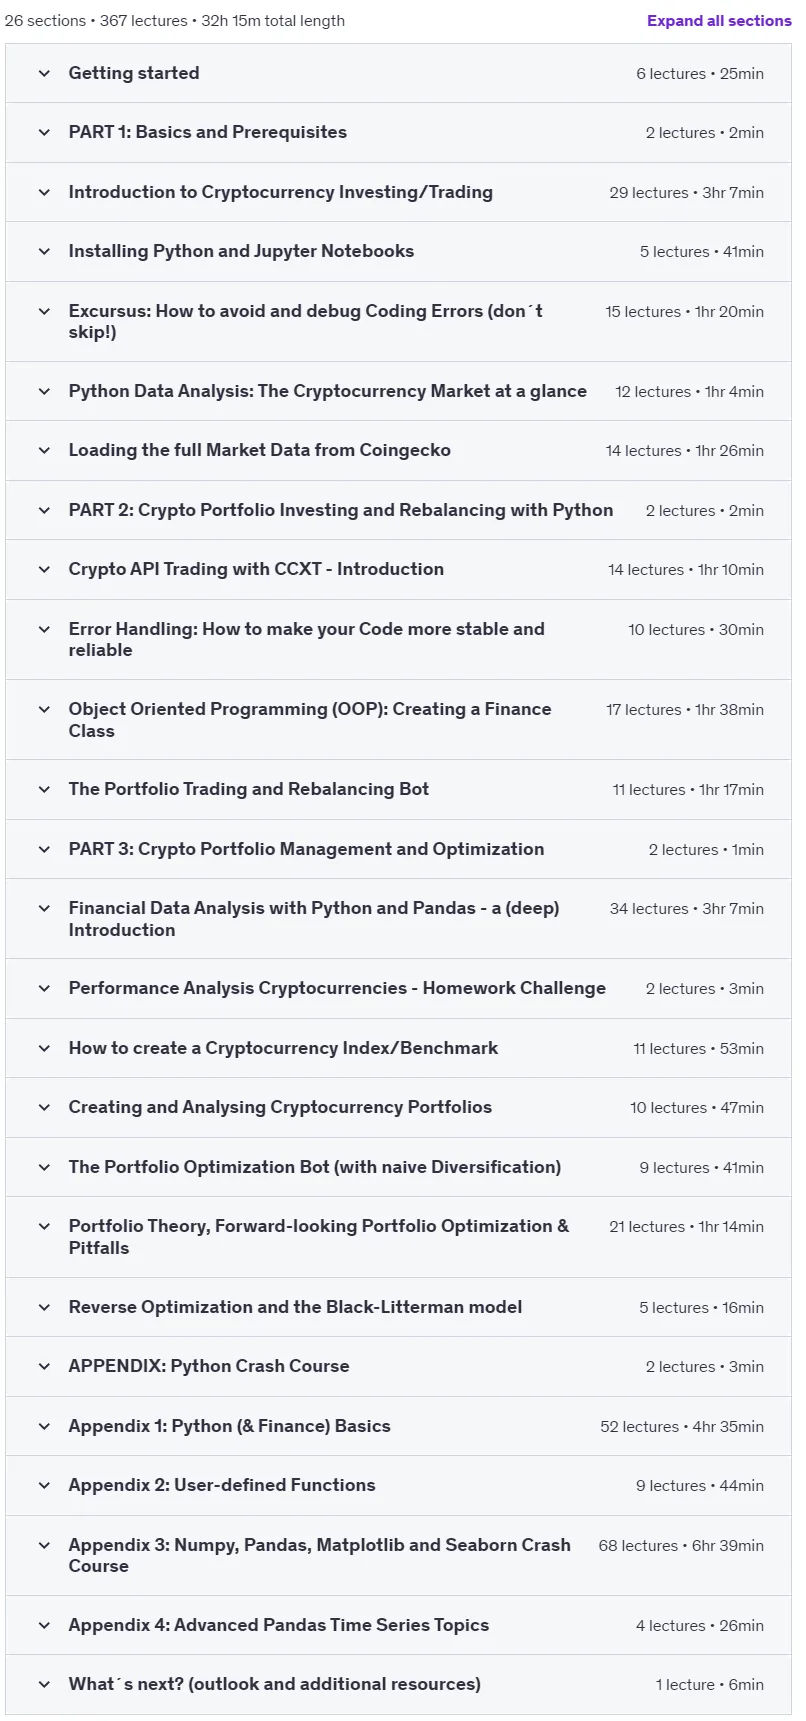Click chevron icon for Portfolio Trading and Rebalancing Bot
Screen dimensions: 806x1721
pos(44,789)
